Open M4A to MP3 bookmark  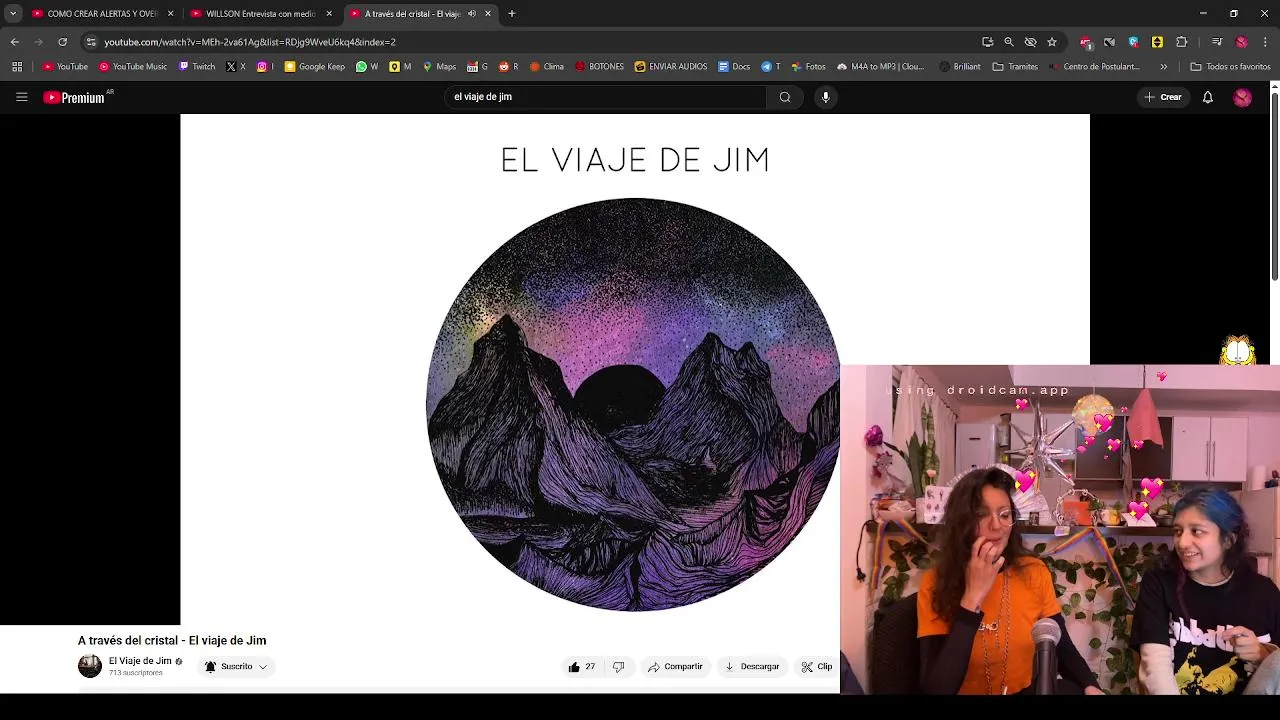pos(880,67)
